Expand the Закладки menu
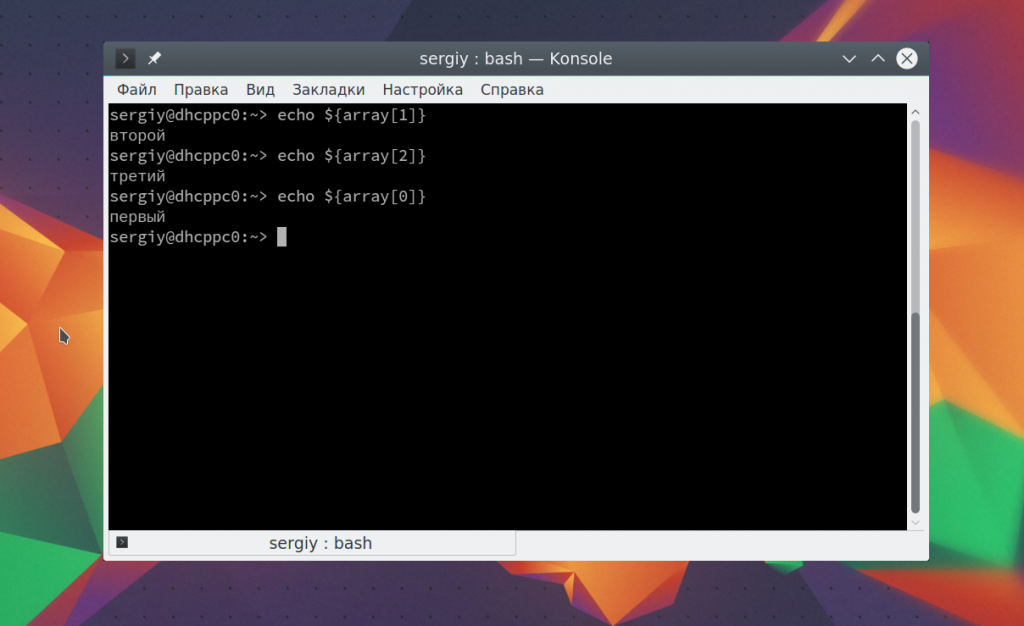1024x626 pixels. [328, 89]
